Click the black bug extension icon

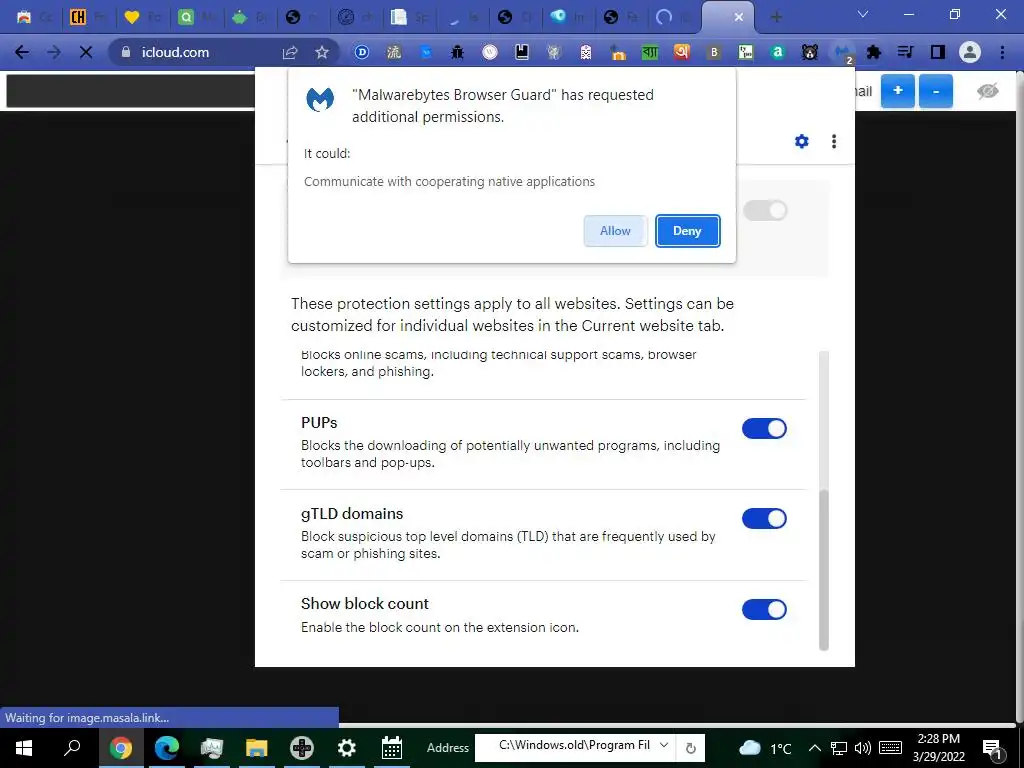pyautogui.click(x=458, y=52)
